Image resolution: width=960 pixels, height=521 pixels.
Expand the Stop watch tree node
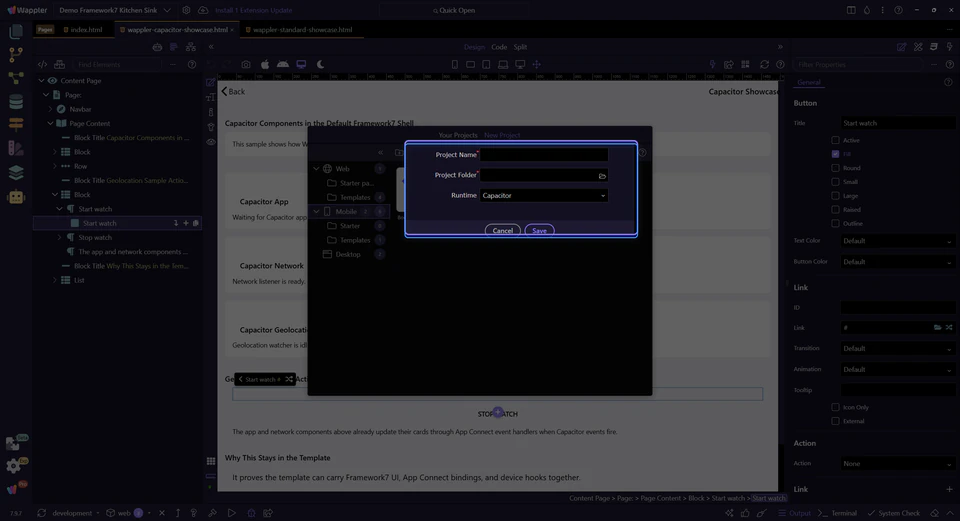59,238
